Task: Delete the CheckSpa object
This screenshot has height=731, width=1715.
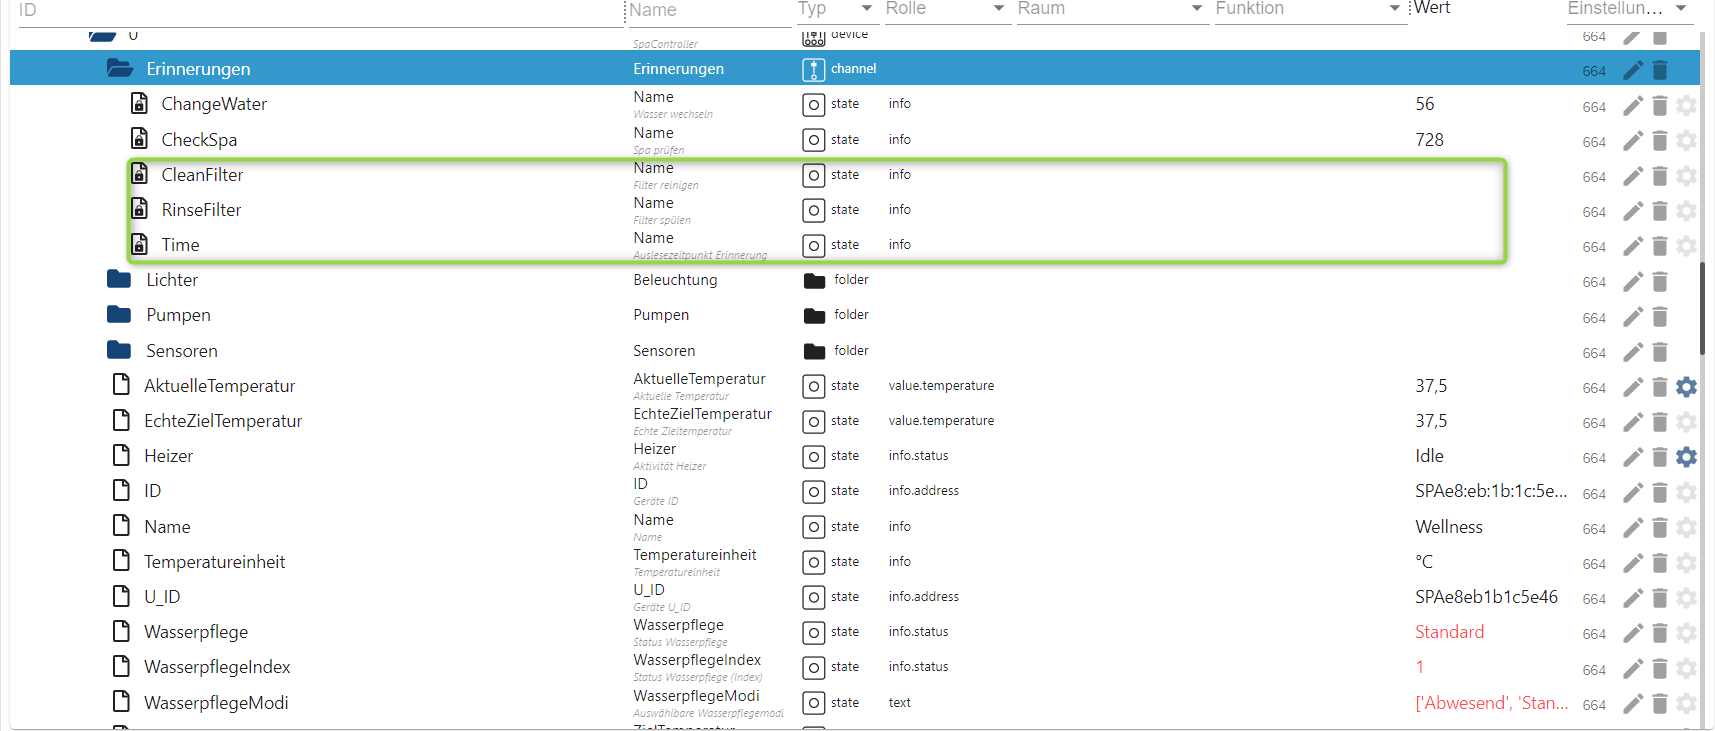Action: tap(1660, 141)
